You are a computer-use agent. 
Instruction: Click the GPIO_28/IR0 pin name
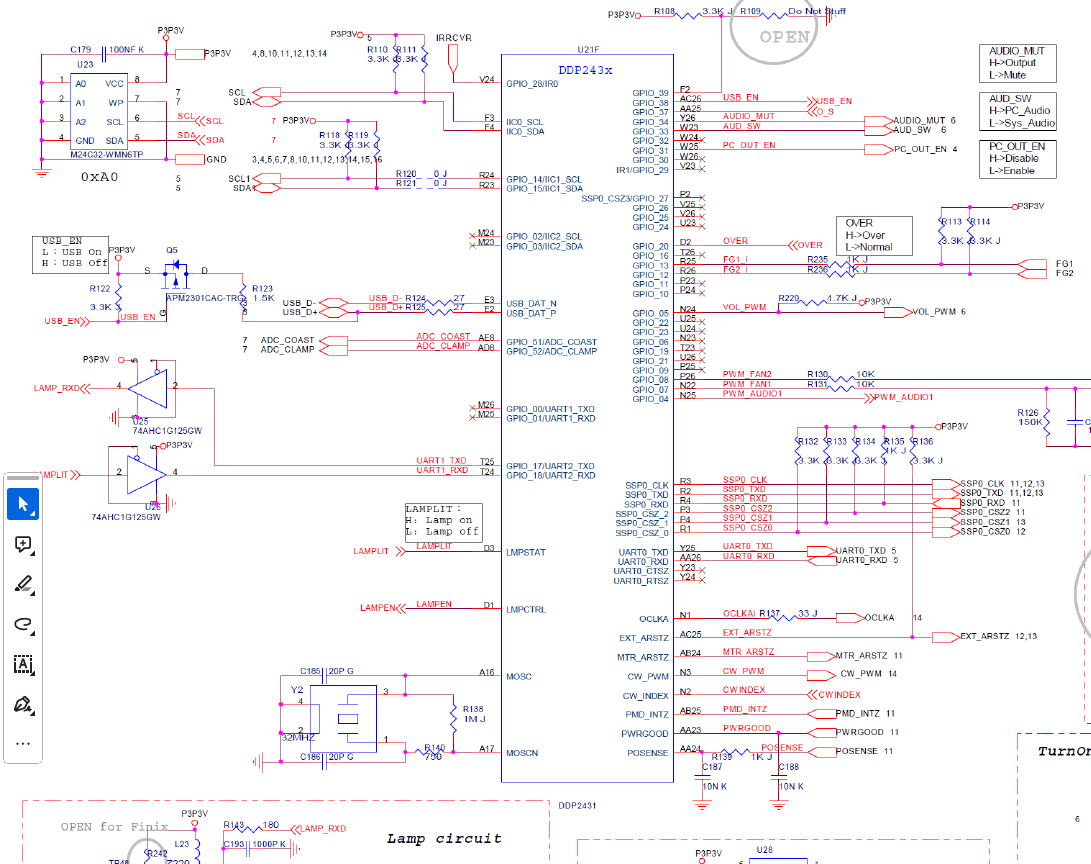coord(532,83)
